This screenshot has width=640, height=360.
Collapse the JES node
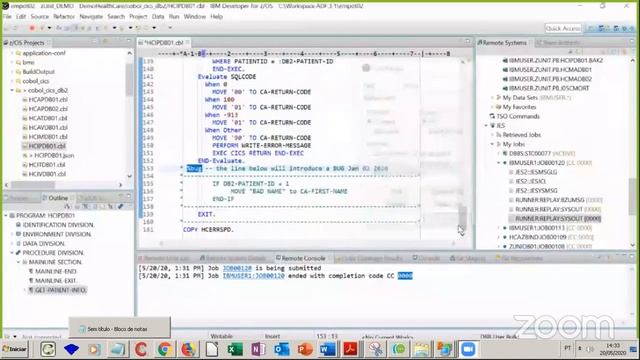coord(486,125)
